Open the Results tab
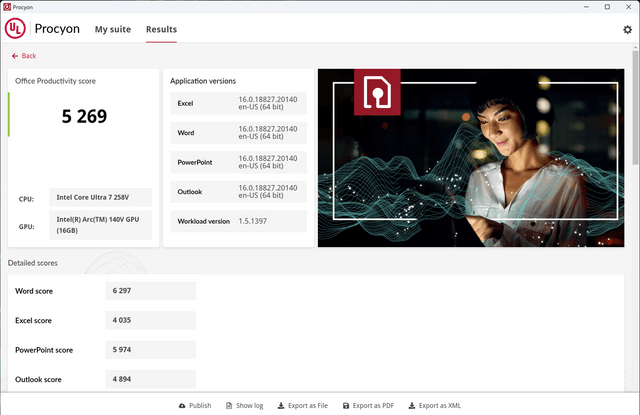Screen dimensions: 640x415 click(162, 29)
